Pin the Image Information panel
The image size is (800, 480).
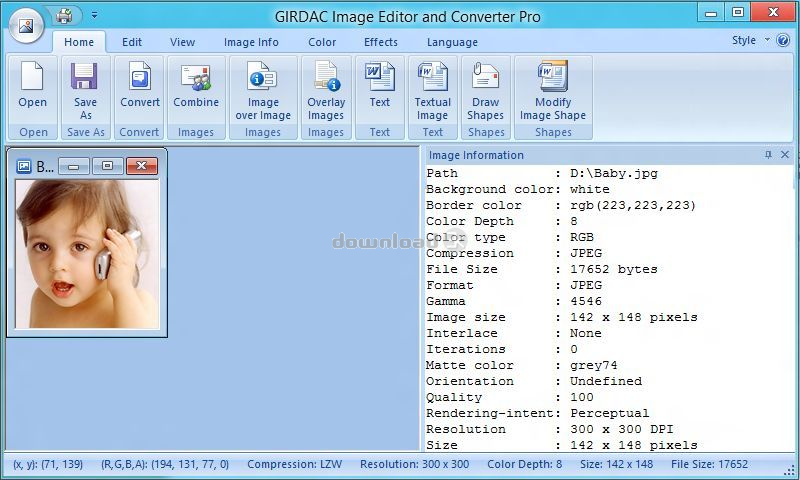point(768,155)
